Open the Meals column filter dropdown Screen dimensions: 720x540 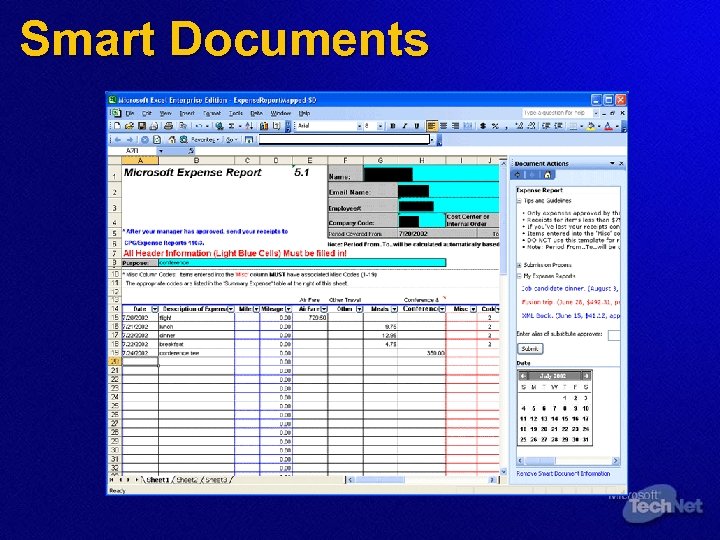tap(394, 309)
